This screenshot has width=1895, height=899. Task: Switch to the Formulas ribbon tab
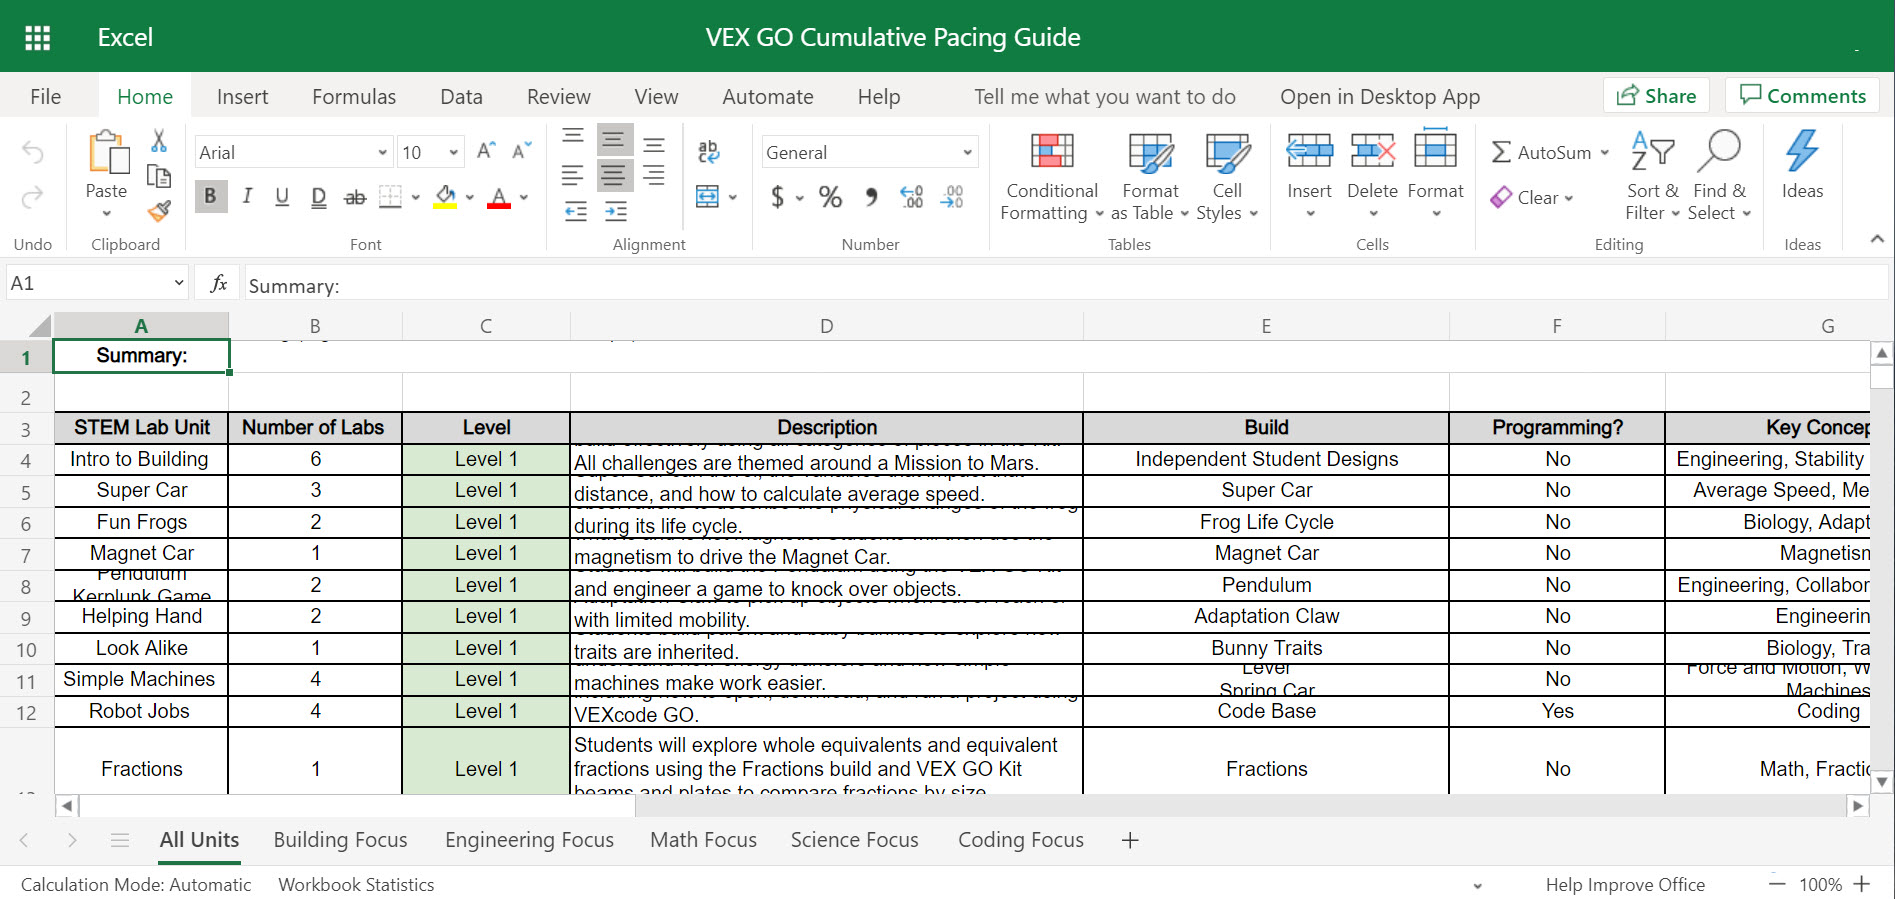pos(353,96)
